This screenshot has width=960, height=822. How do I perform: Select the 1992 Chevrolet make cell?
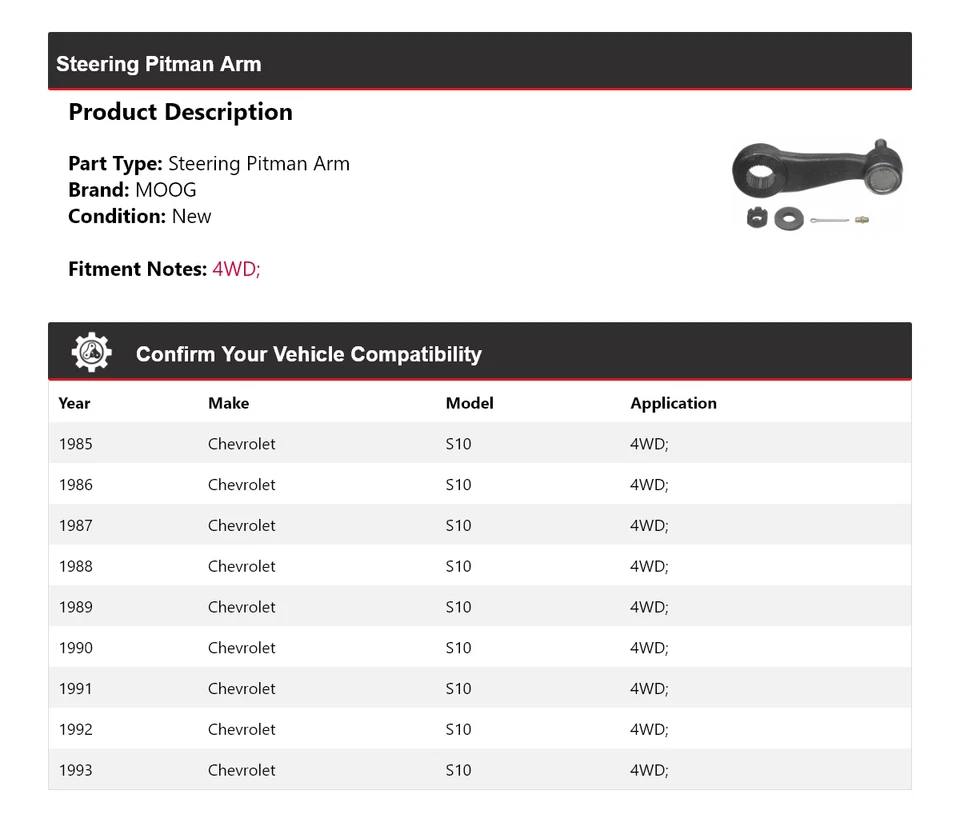coord(241,730)
